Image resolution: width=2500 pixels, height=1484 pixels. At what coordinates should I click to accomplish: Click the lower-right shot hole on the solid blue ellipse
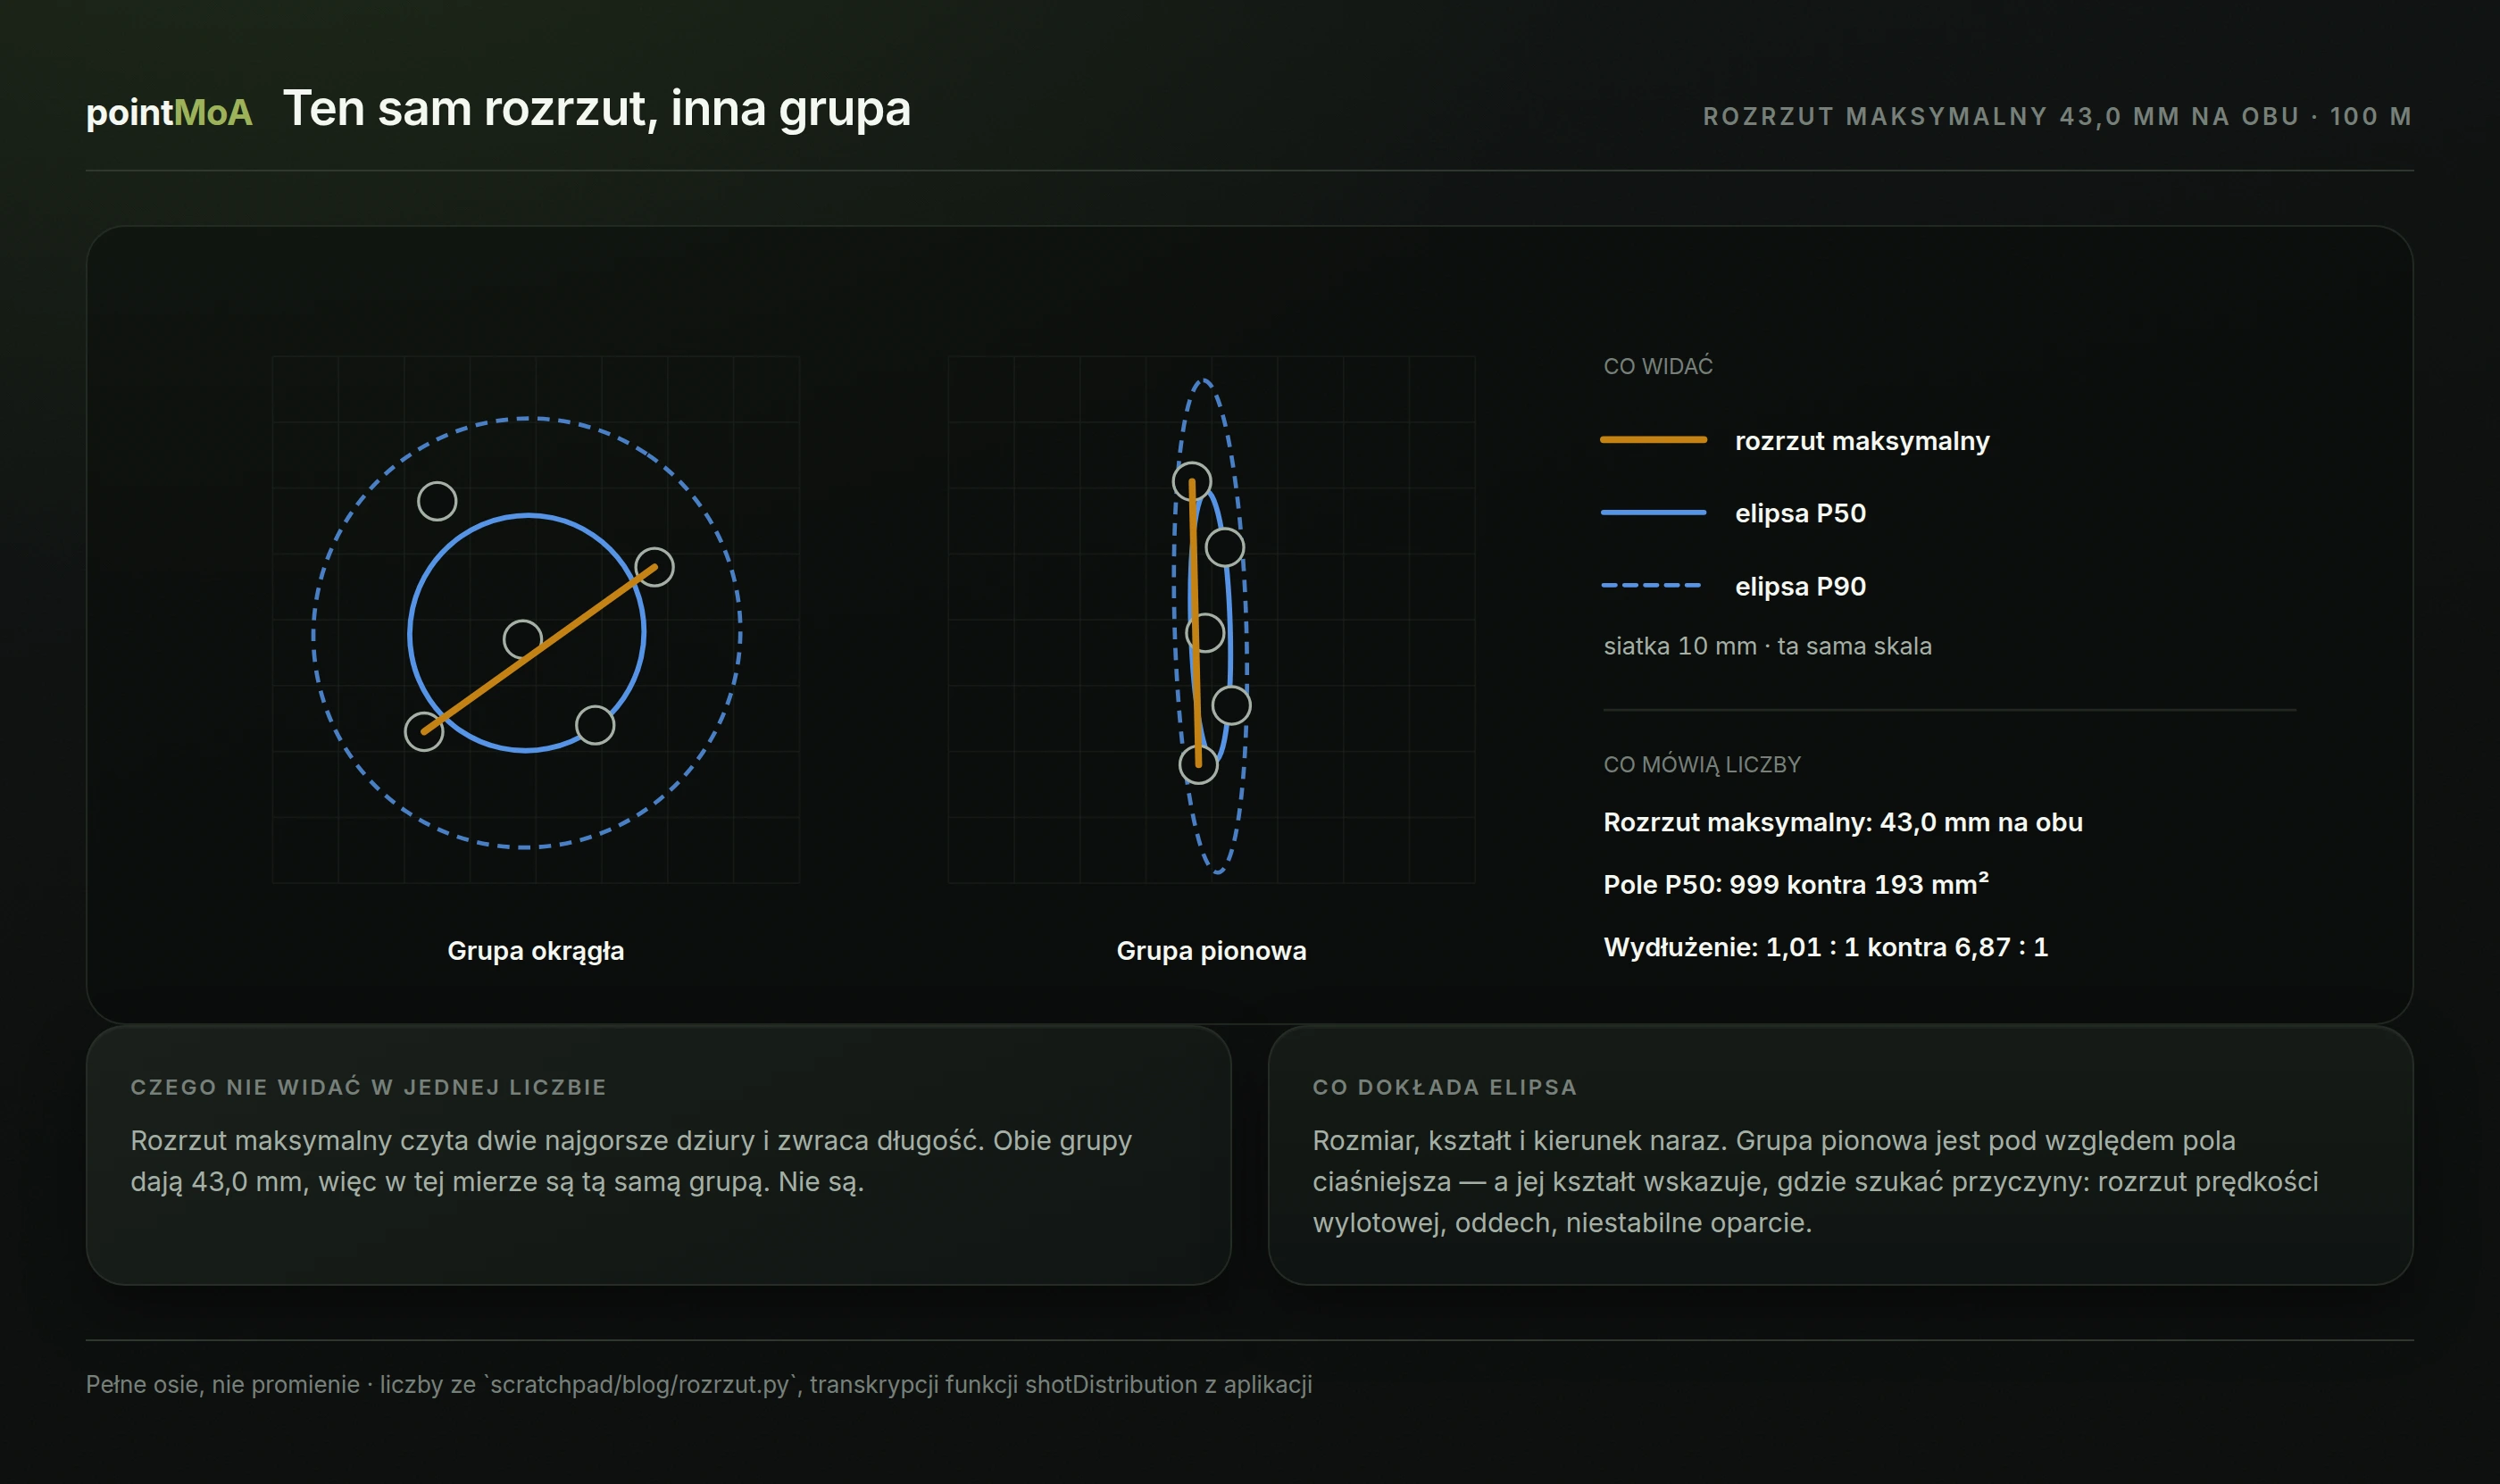click(595, 725)
